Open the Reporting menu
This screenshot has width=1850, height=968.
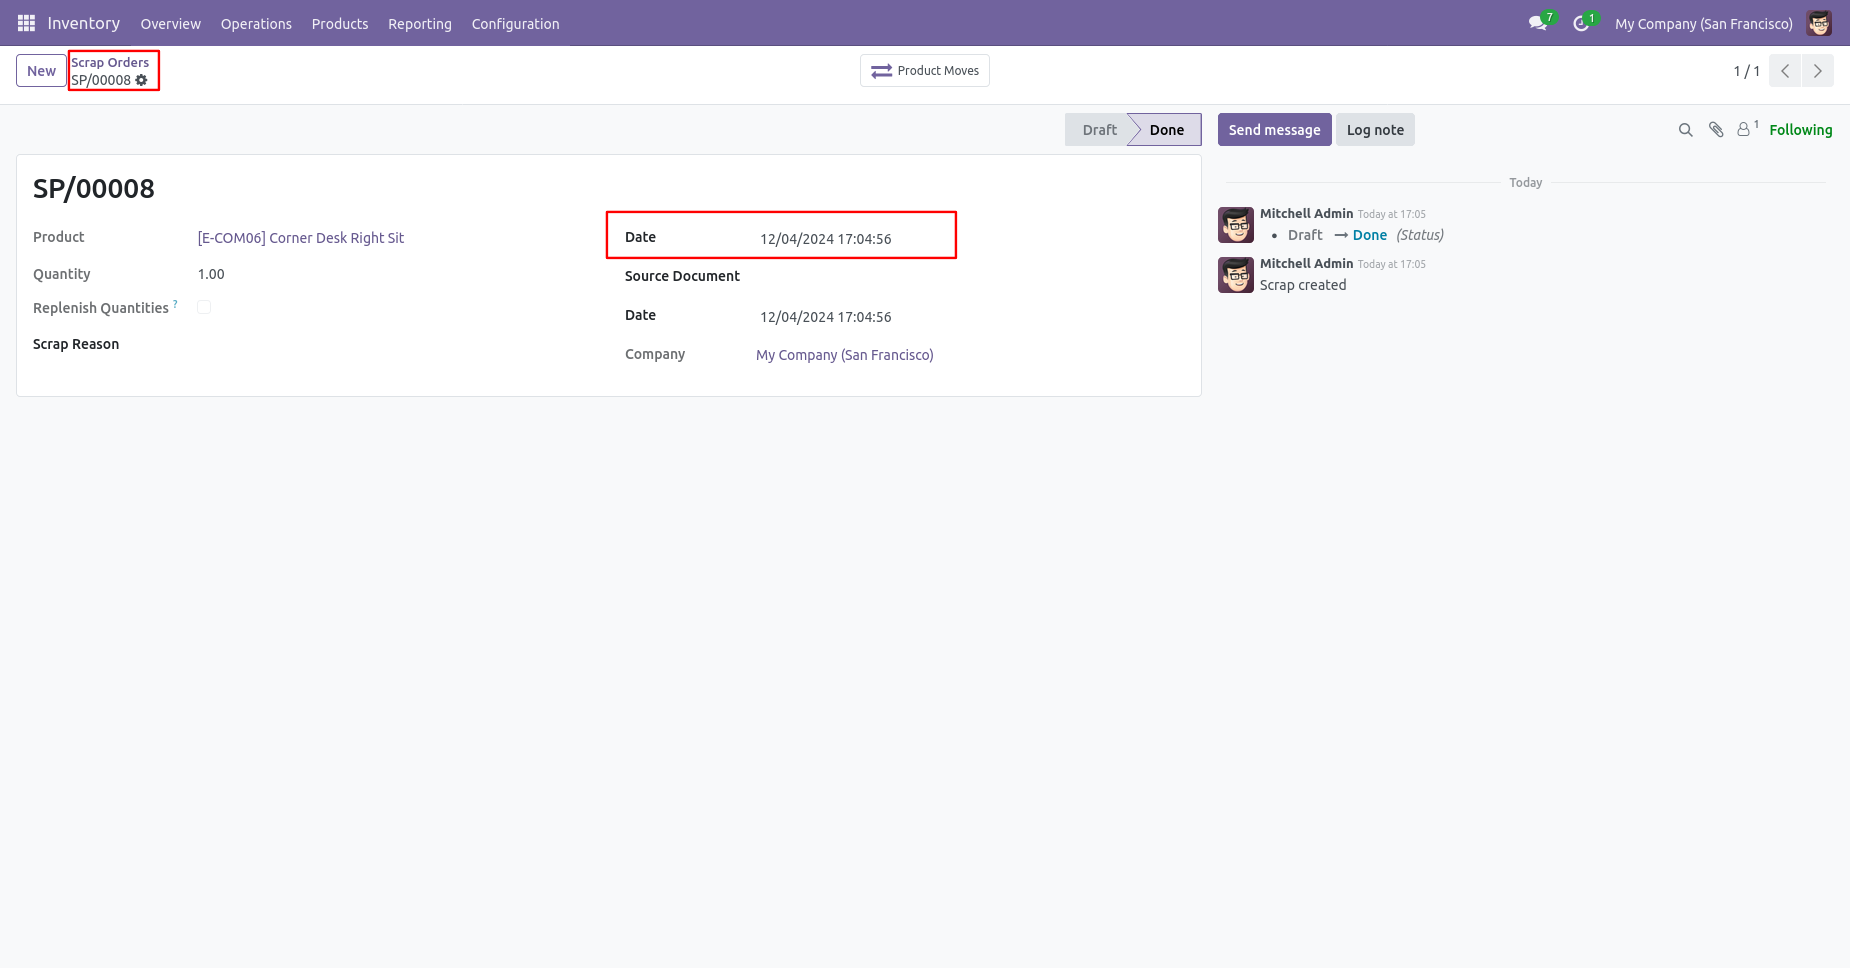[x=420, y=23]
